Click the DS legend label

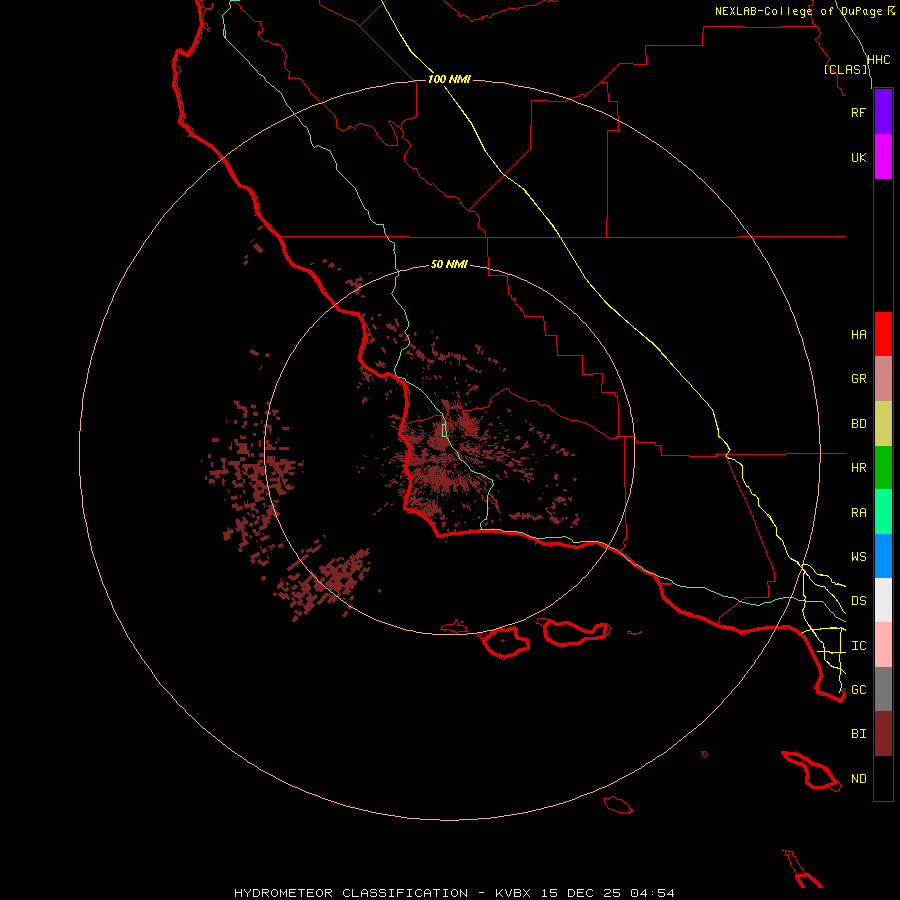pyautogui.click(x=858, y=601)
